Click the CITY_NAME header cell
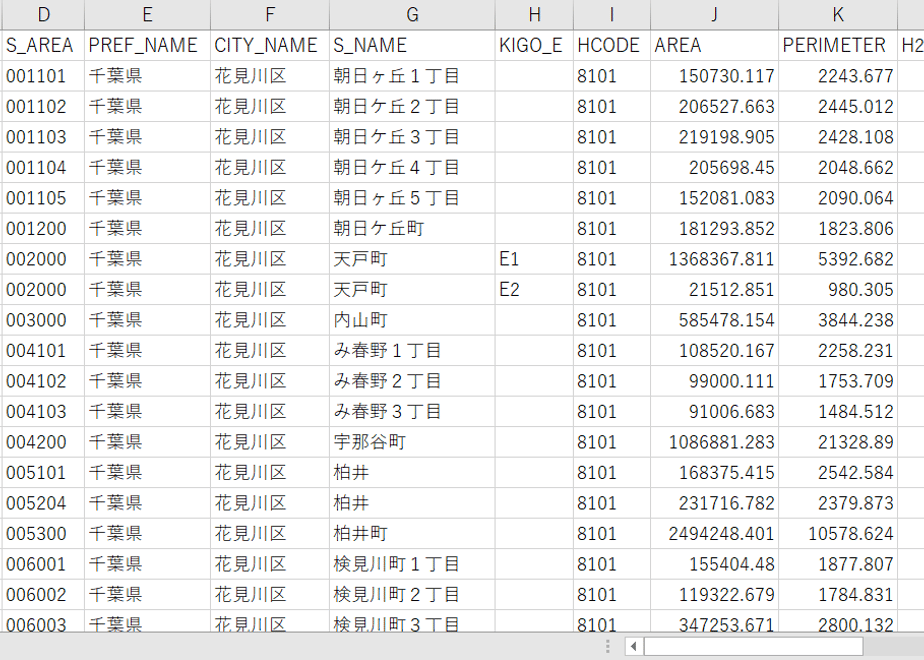Viewport: 924px width, 660px height. (x=270, y=45)
